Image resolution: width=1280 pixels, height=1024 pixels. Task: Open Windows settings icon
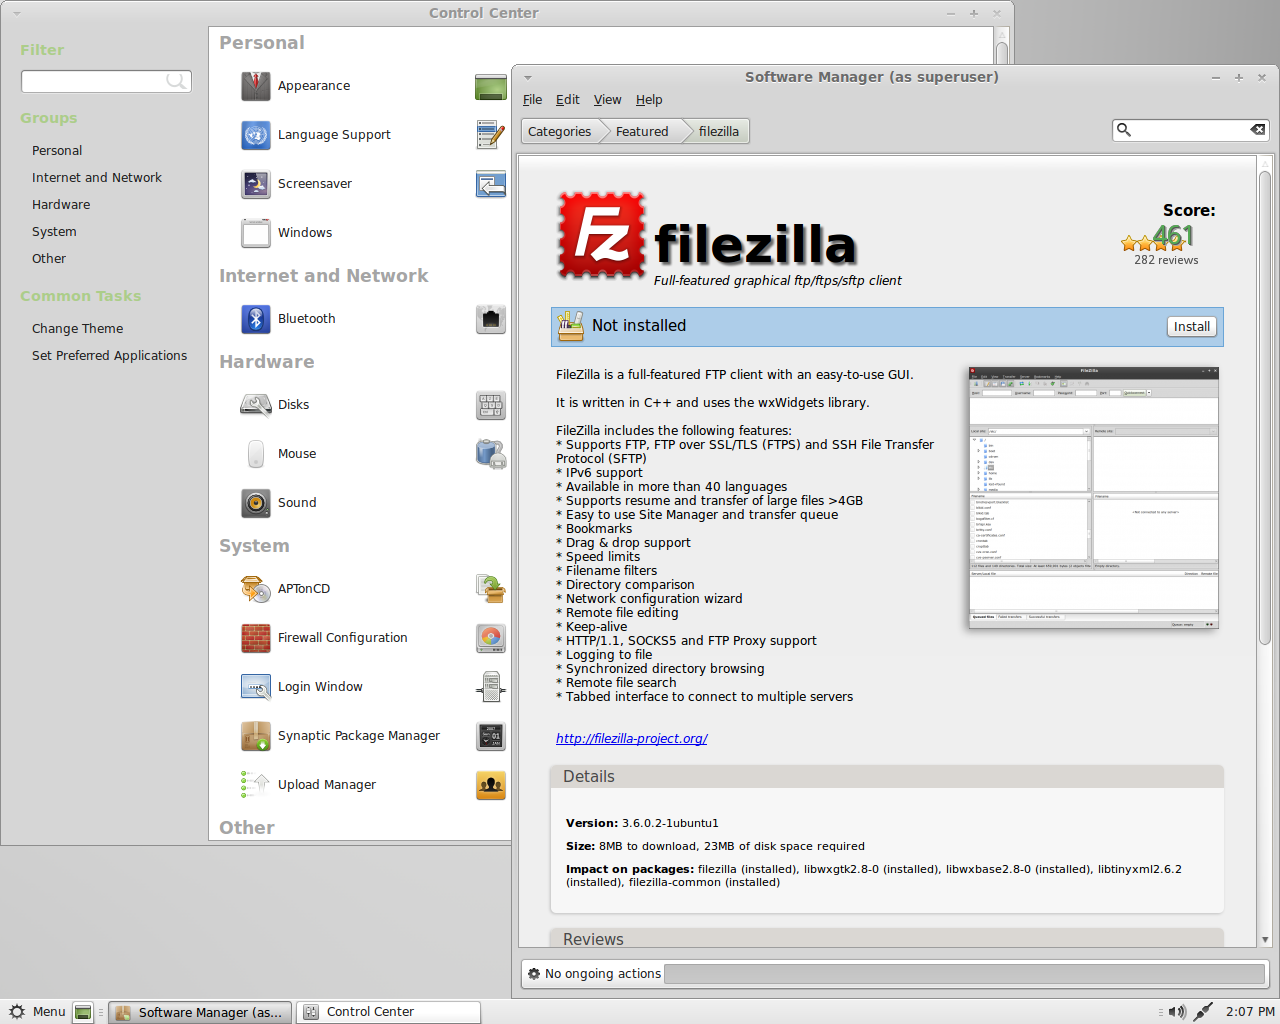tap(256, 233)
